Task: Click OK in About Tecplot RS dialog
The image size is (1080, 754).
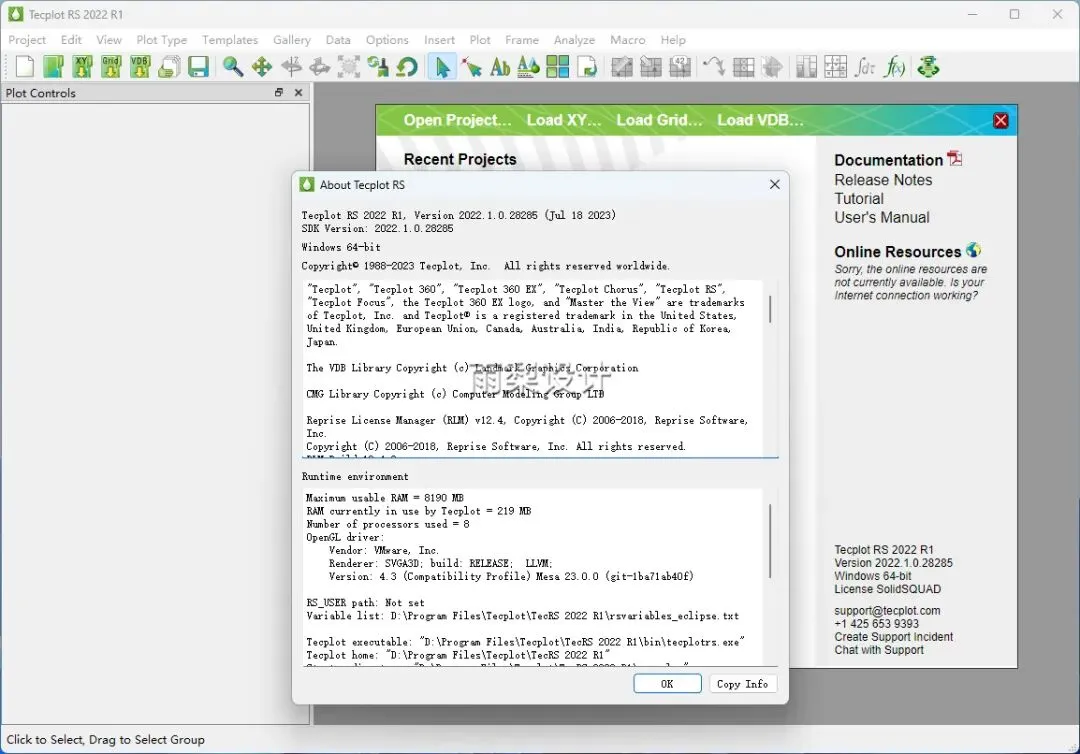Action: coord(667,684)
